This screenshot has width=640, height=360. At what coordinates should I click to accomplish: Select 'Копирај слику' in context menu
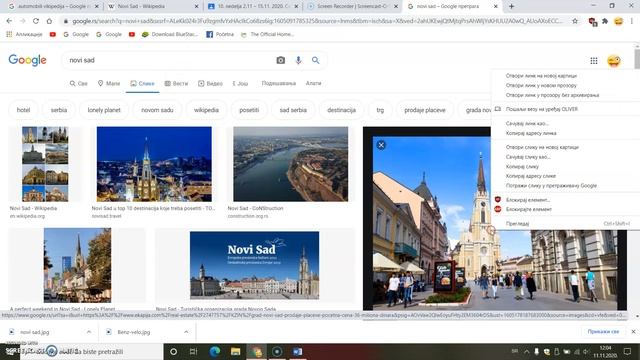point(566,167)
